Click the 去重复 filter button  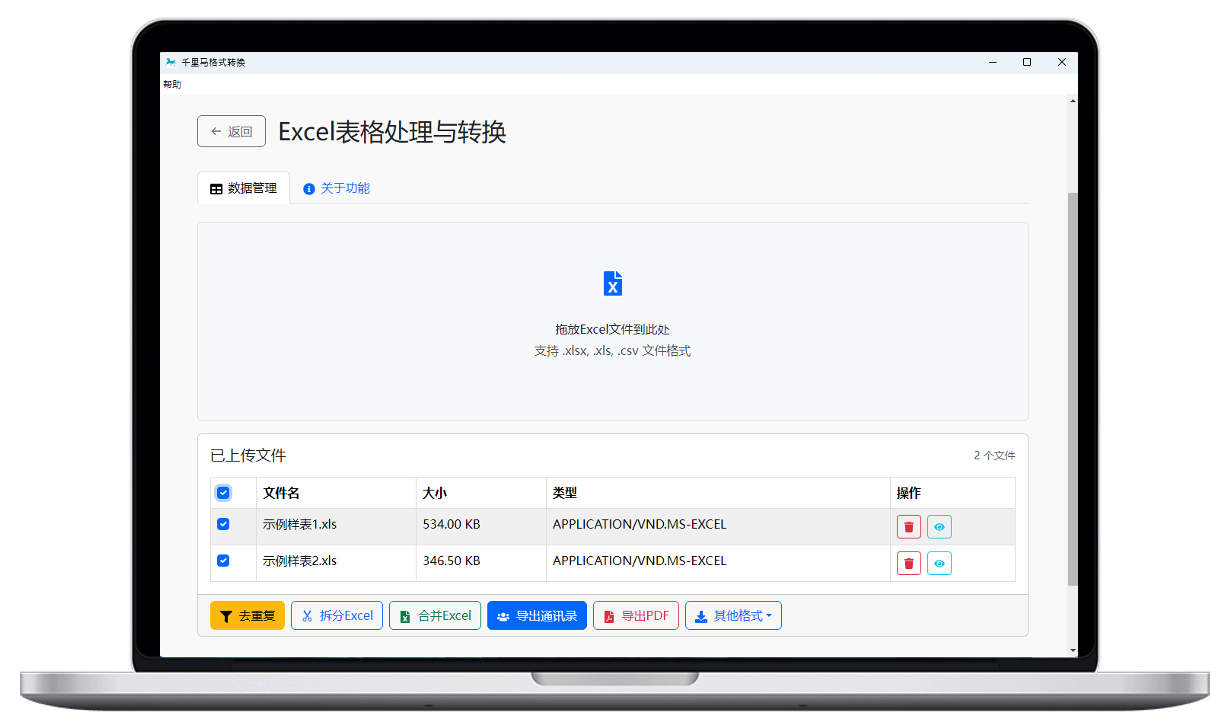click(x=247, y=616)
